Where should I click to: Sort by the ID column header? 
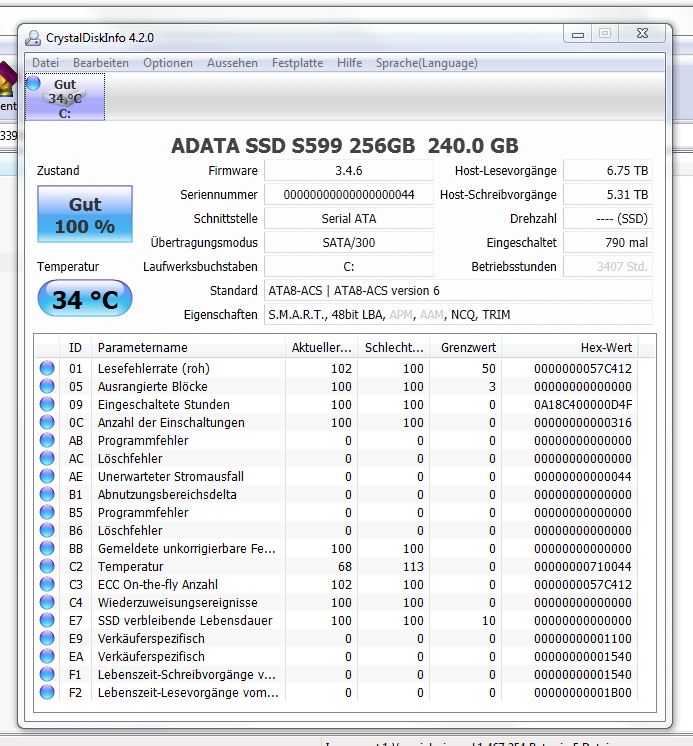pos(75,348)
